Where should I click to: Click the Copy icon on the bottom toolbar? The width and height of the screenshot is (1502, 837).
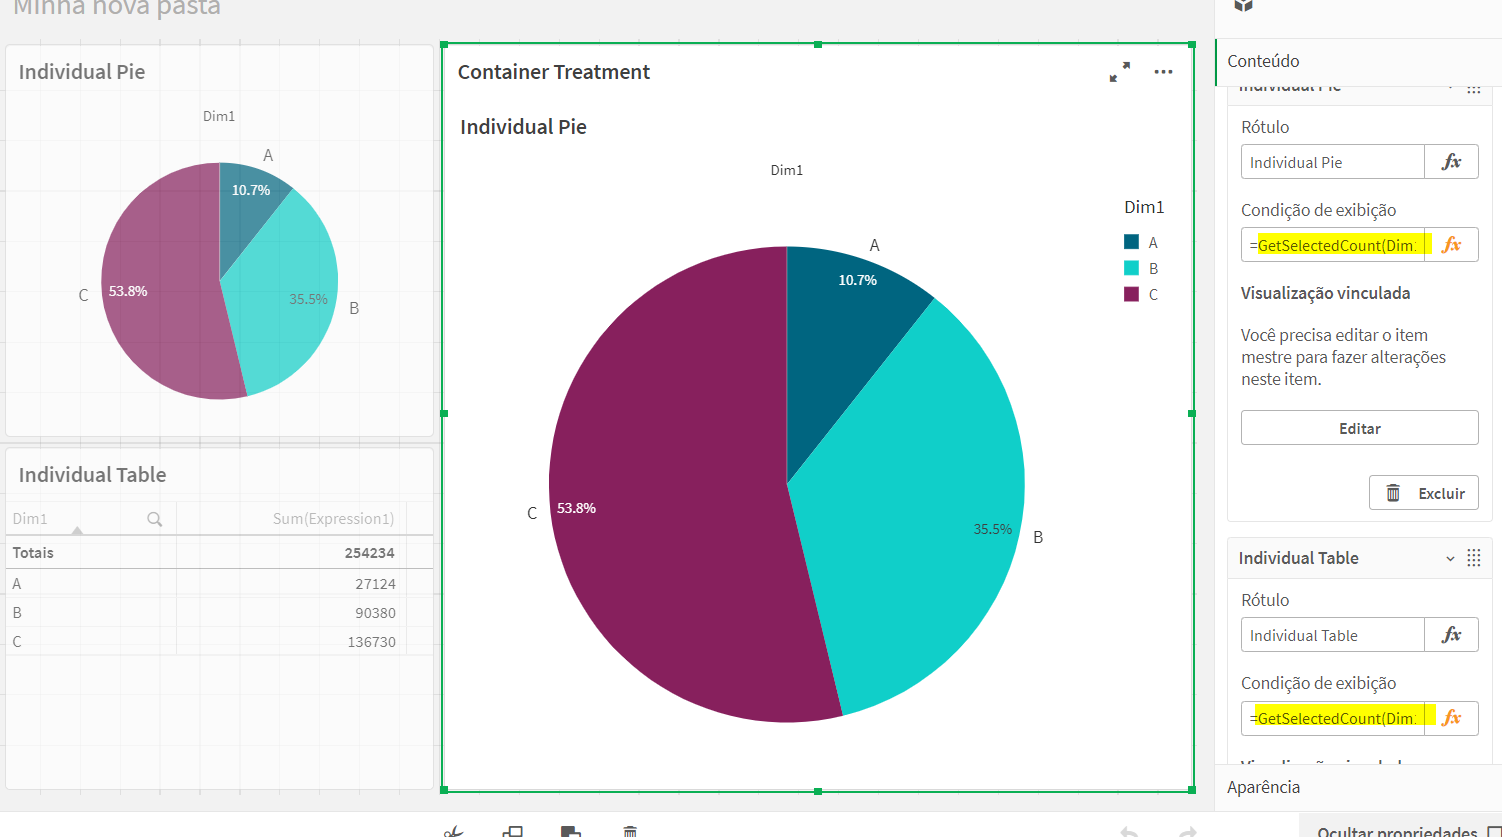pyautogui.click(x=513, y=830)
